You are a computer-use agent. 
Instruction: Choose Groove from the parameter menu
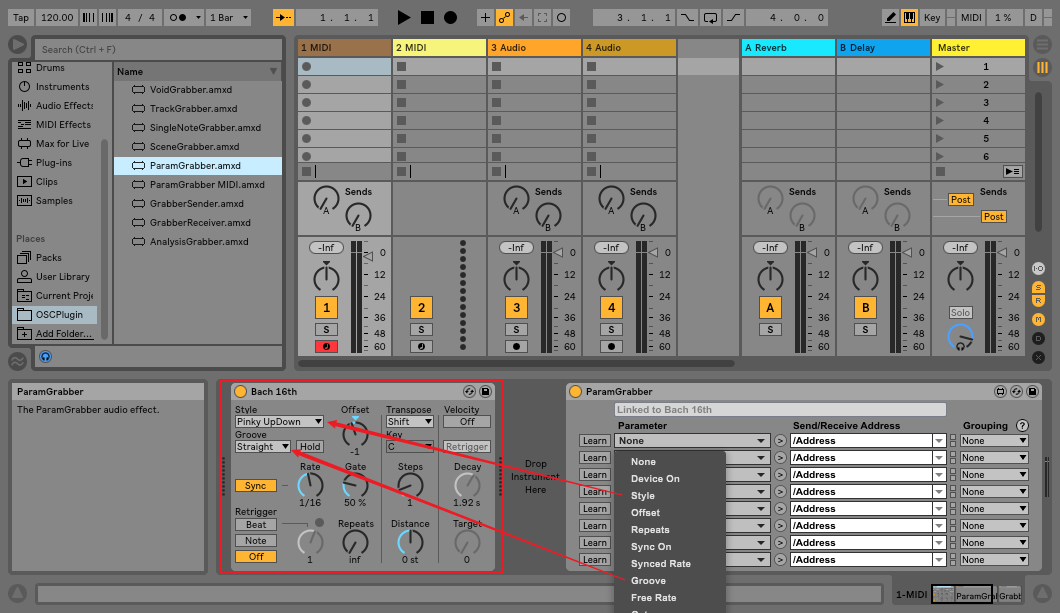point(648,581)
